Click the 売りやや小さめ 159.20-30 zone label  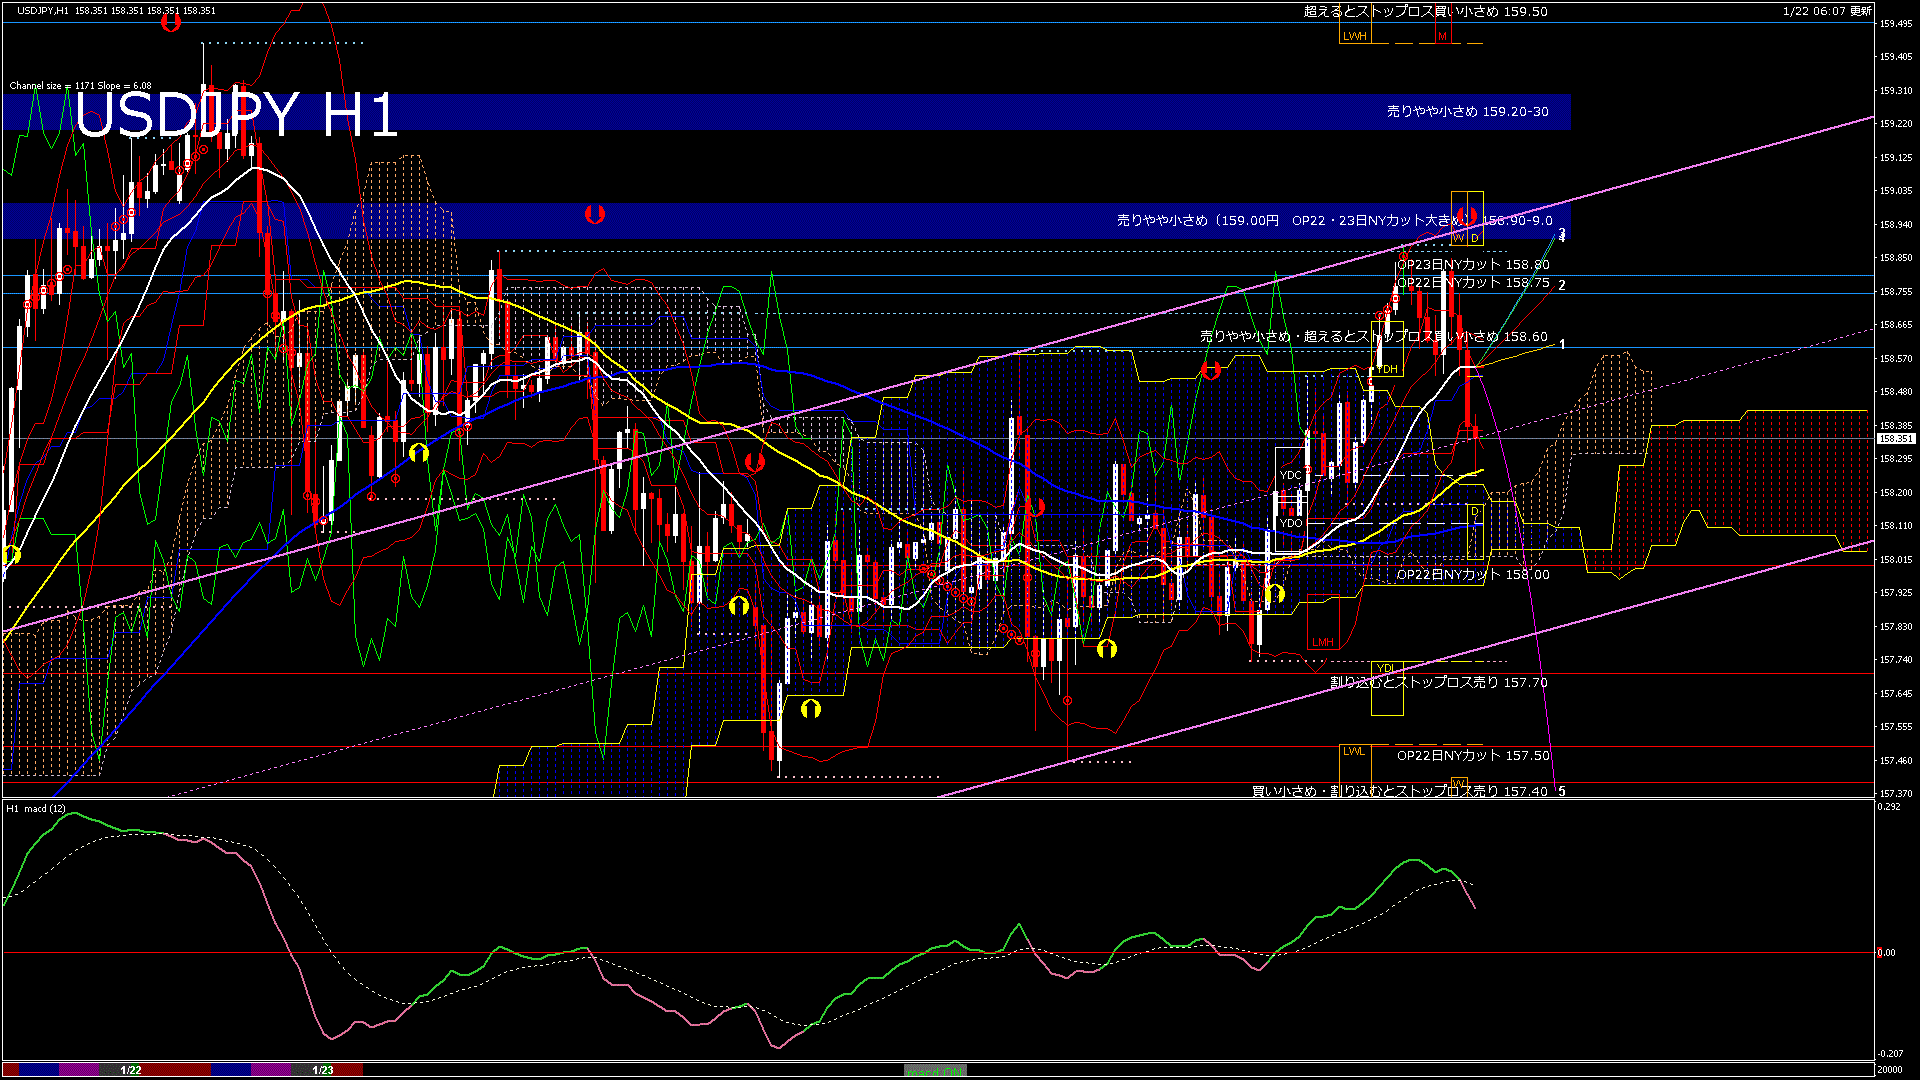point(1468,113)
